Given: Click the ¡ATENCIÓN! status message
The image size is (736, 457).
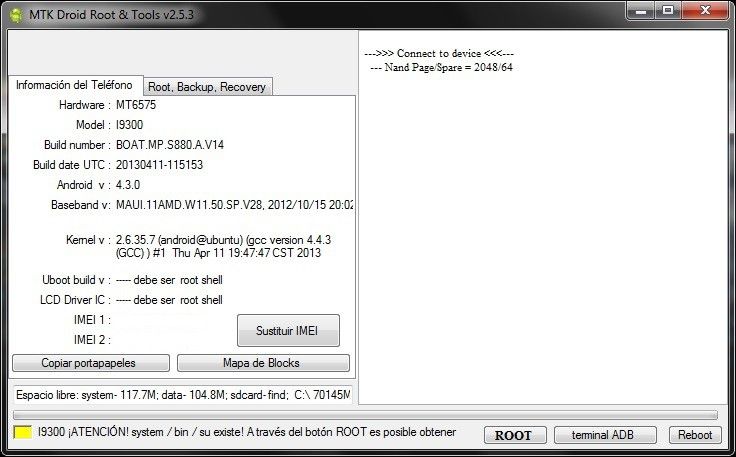Looking at the screenshot, I should [x=247, y=432].
